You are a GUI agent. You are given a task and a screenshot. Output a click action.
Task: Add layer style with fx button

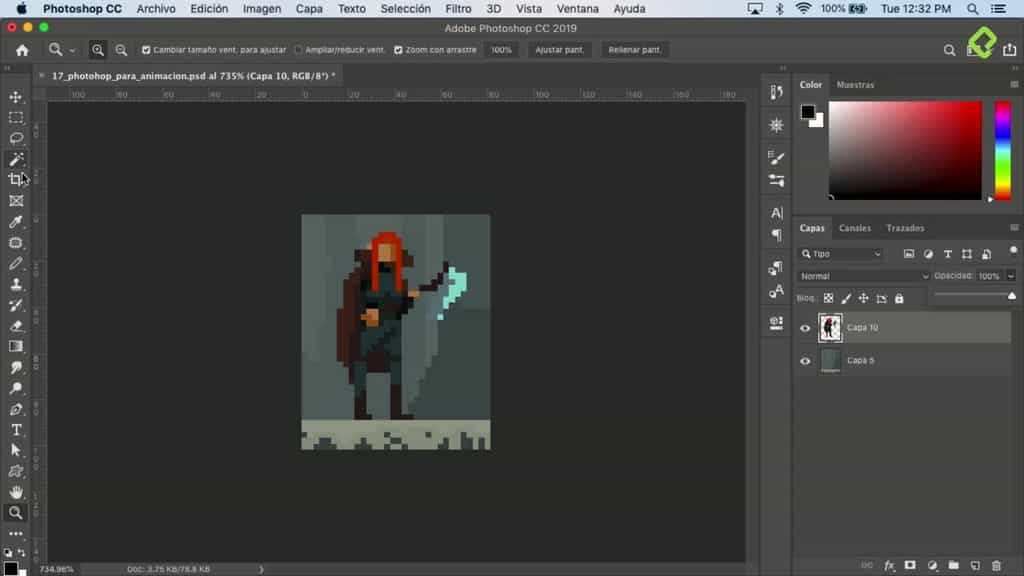[x=889, y=566]
